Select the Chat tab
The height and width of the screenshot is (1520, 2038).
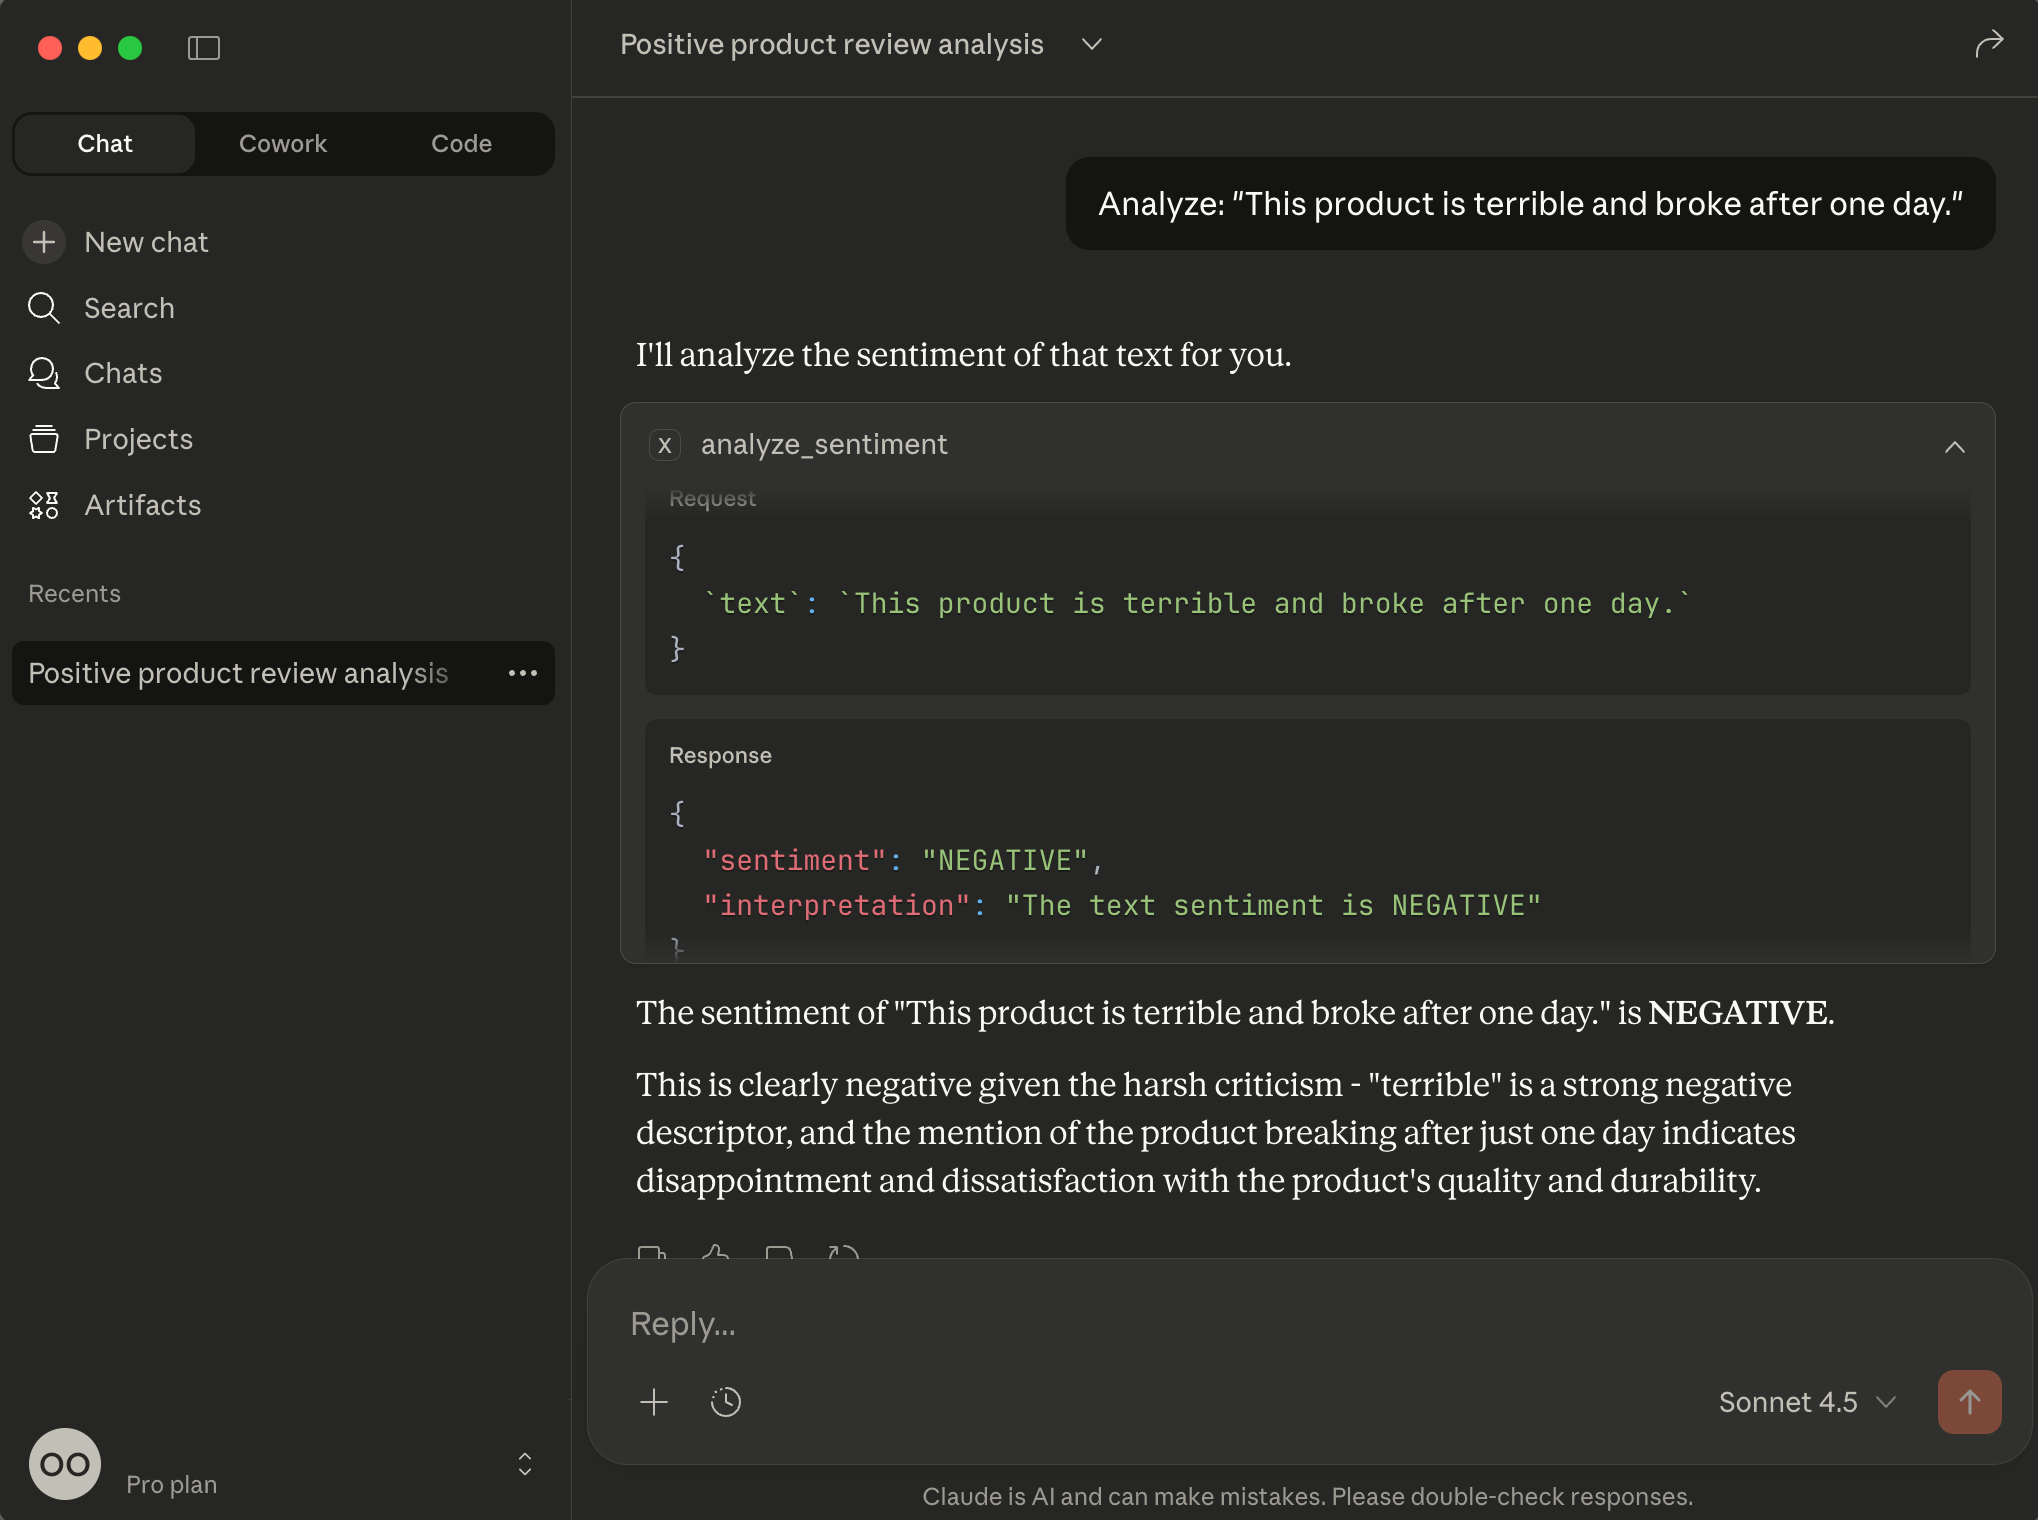(105, 144)
